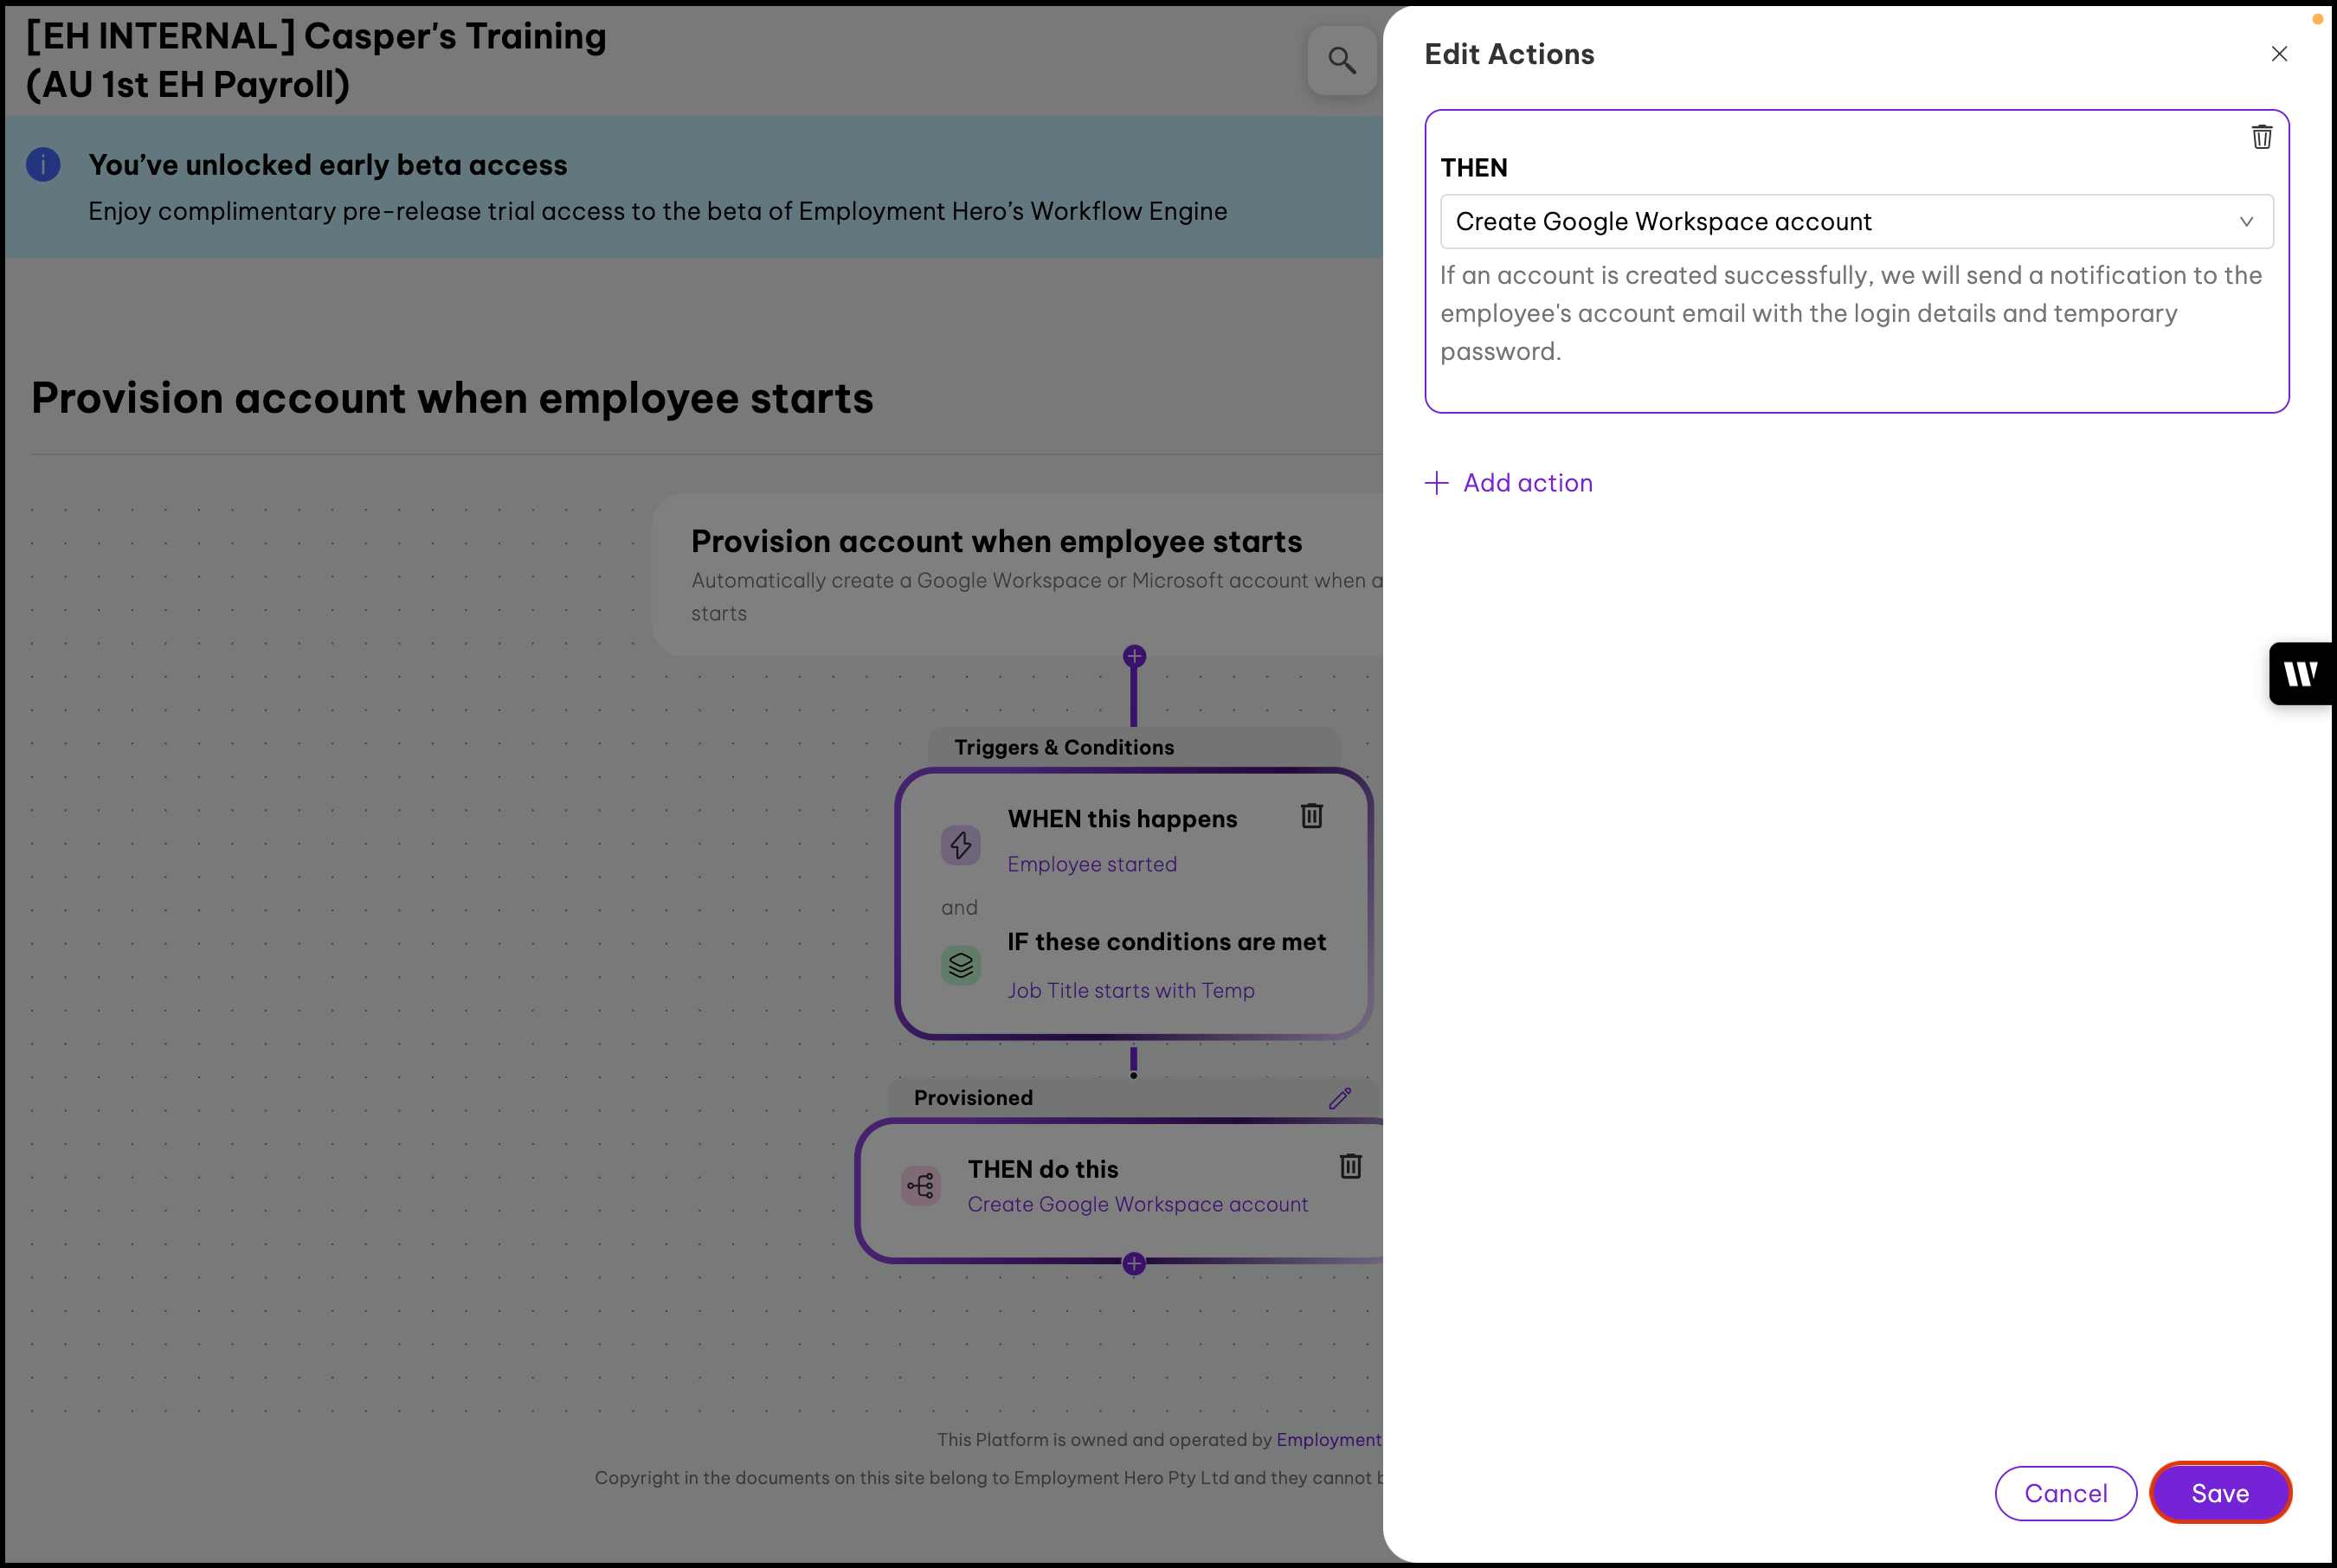
Task: Delete the THEN do this action card
Action: click(x=1350, y=1166)
